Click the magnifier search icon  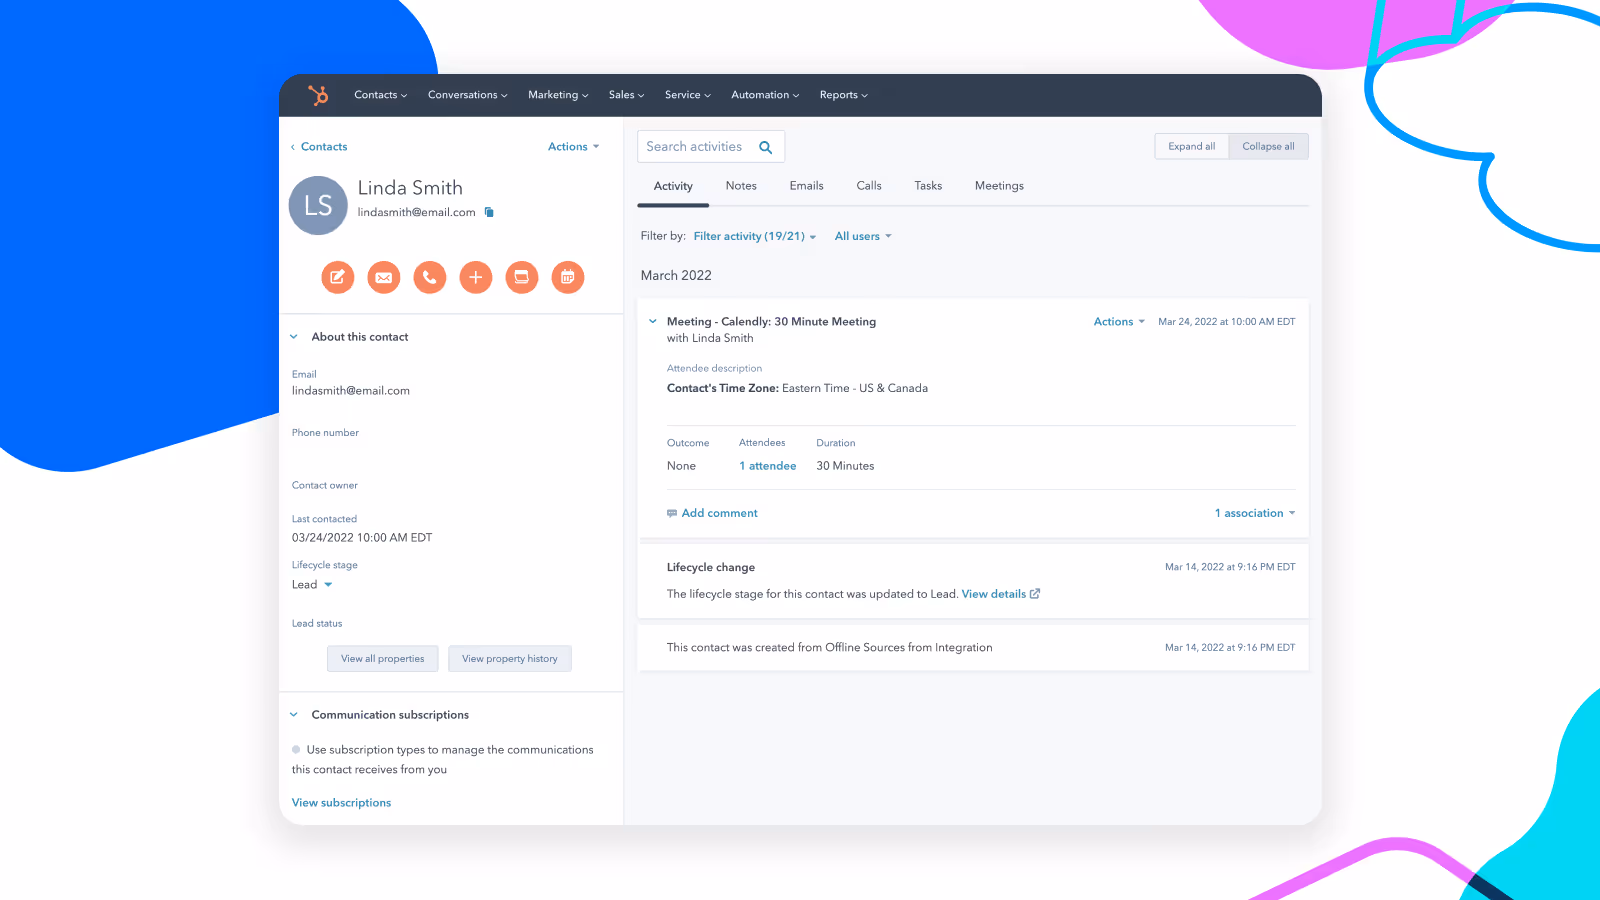click(766, 147)
